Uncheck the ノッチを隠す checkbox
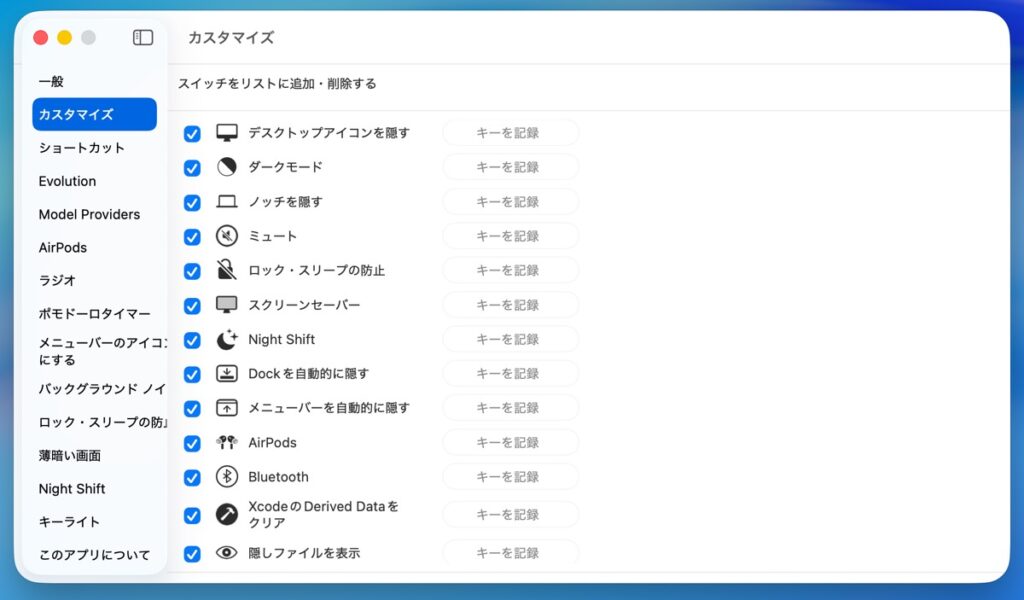This screenshot has width=1024, height=600. [192, 202]
